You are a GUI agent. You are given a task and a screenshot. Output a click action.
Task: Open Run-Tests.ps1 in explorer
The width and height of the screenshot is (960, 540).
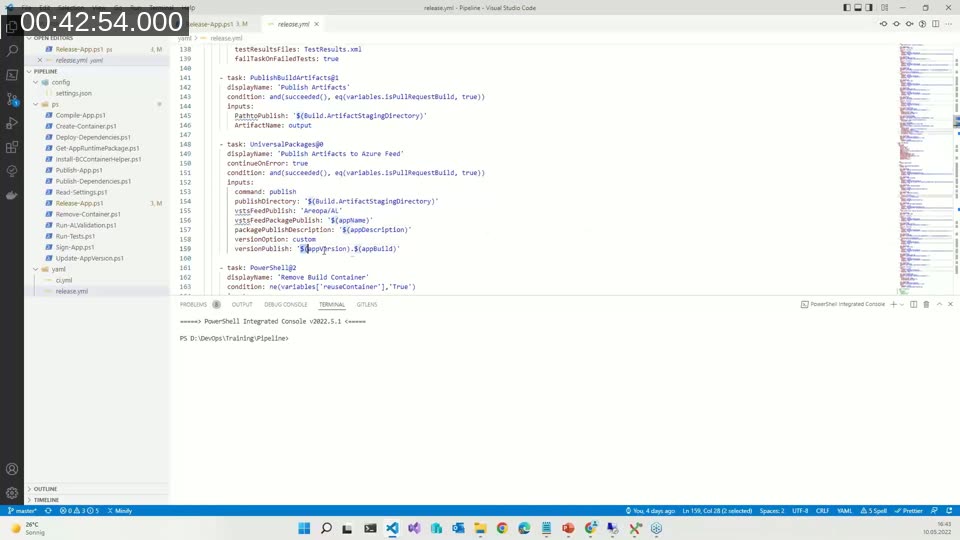click(x=75, y=236)
